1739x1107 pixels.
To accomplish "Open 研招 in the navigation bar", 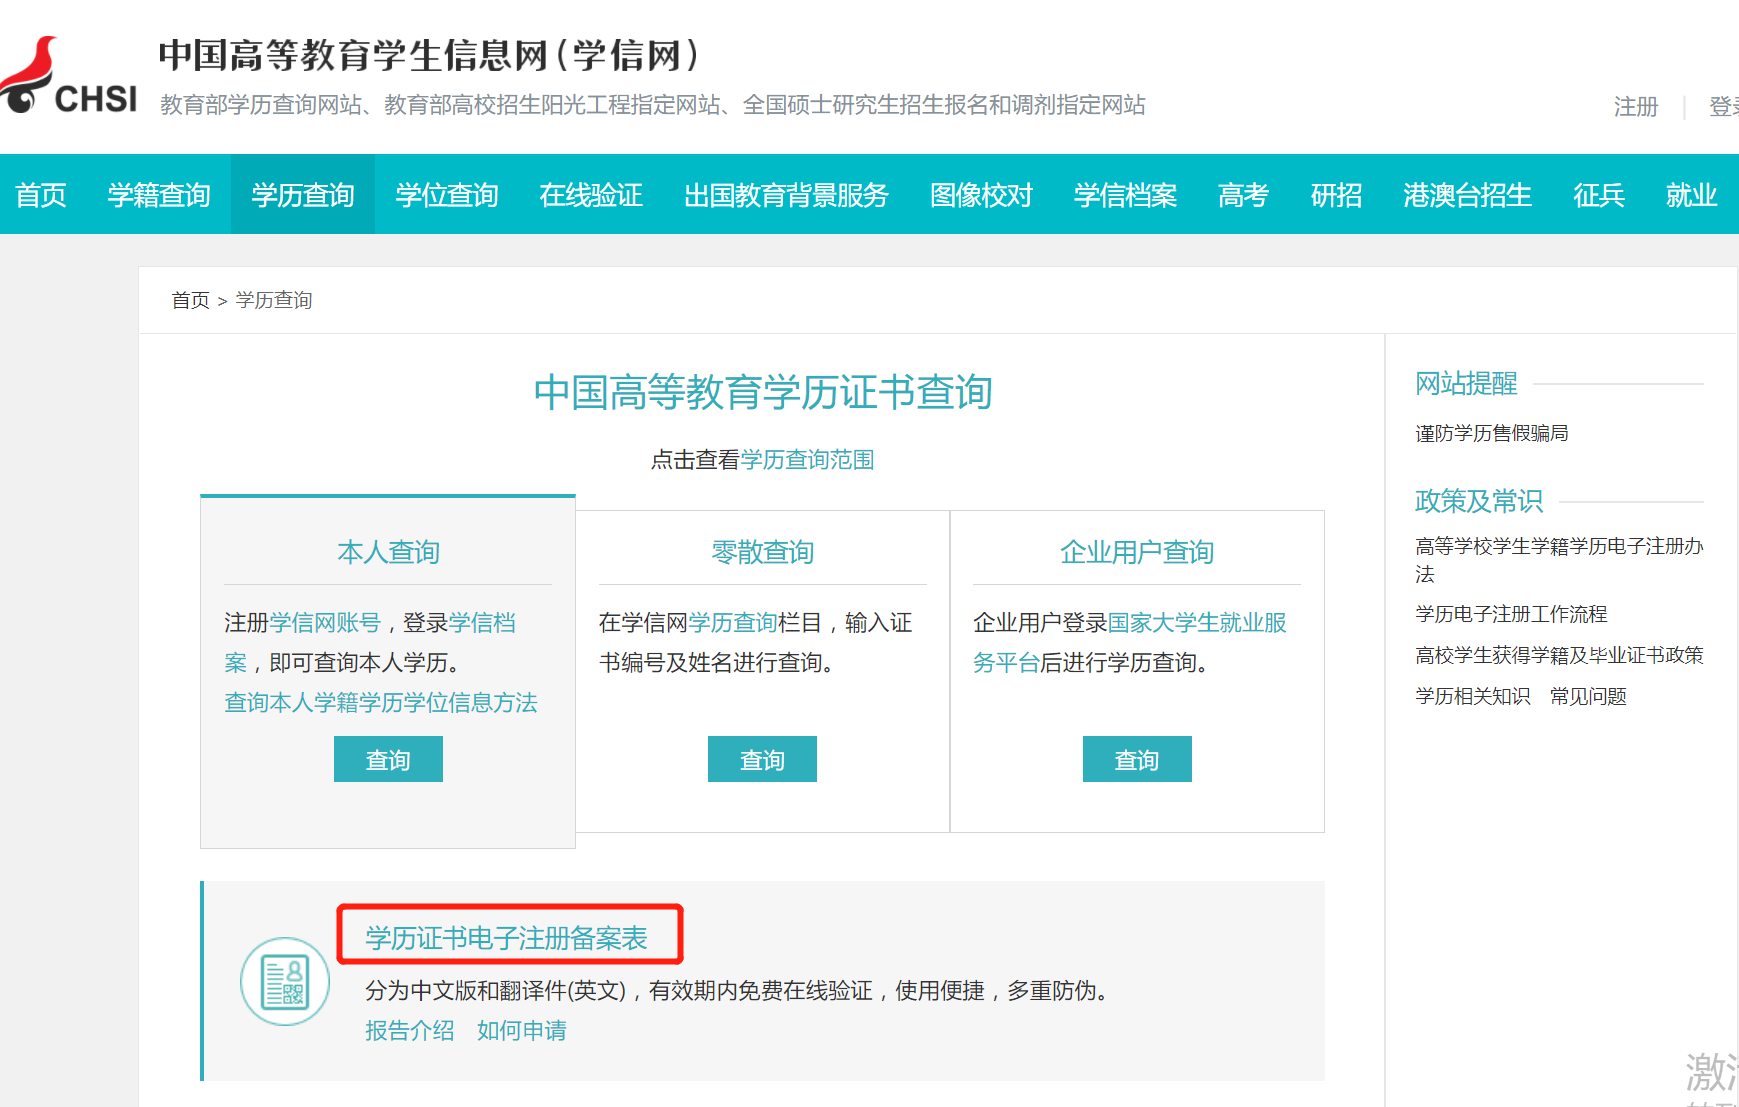I will pyautogui.click(x=1336, y=195).
